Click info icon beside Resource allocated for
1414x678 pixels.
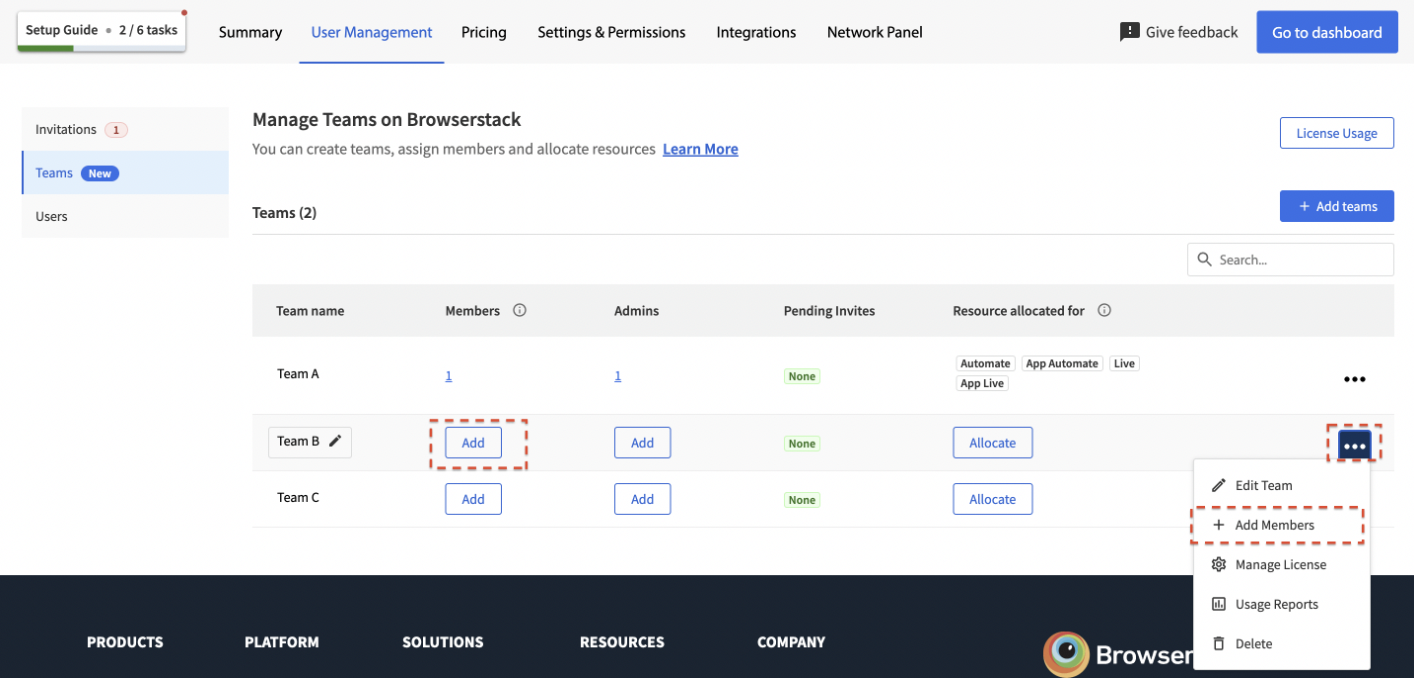point(1104,311)
